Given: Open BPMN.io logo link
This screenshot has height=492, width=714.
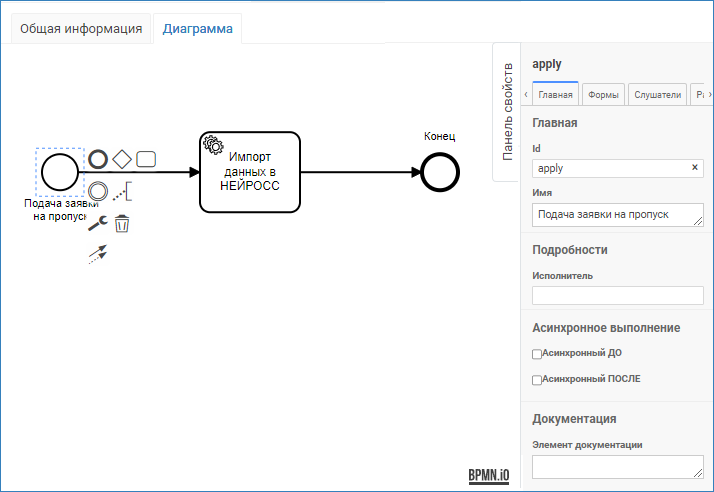Looking at the screenshot, I should (489, 476).
